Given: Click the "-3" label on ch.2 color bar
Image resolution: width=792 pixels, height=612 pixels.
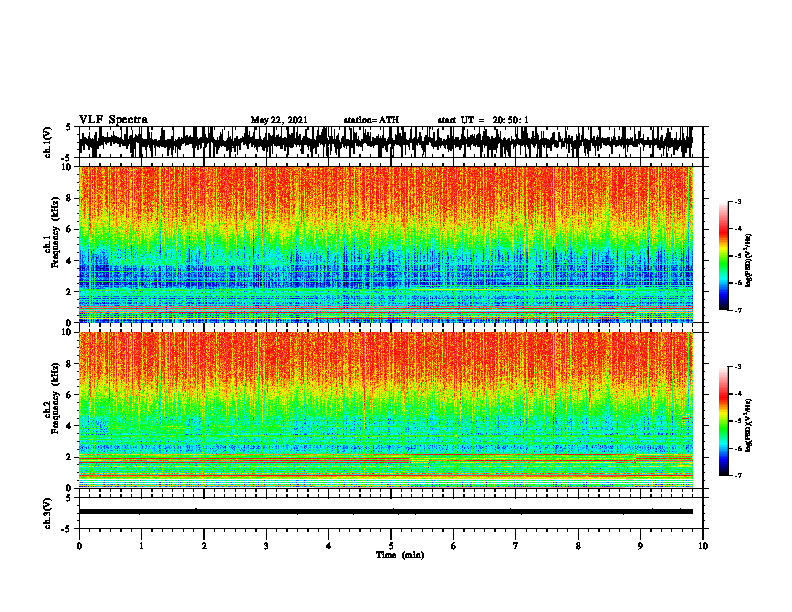Looking at the screenshot, I should coord(738,367).
